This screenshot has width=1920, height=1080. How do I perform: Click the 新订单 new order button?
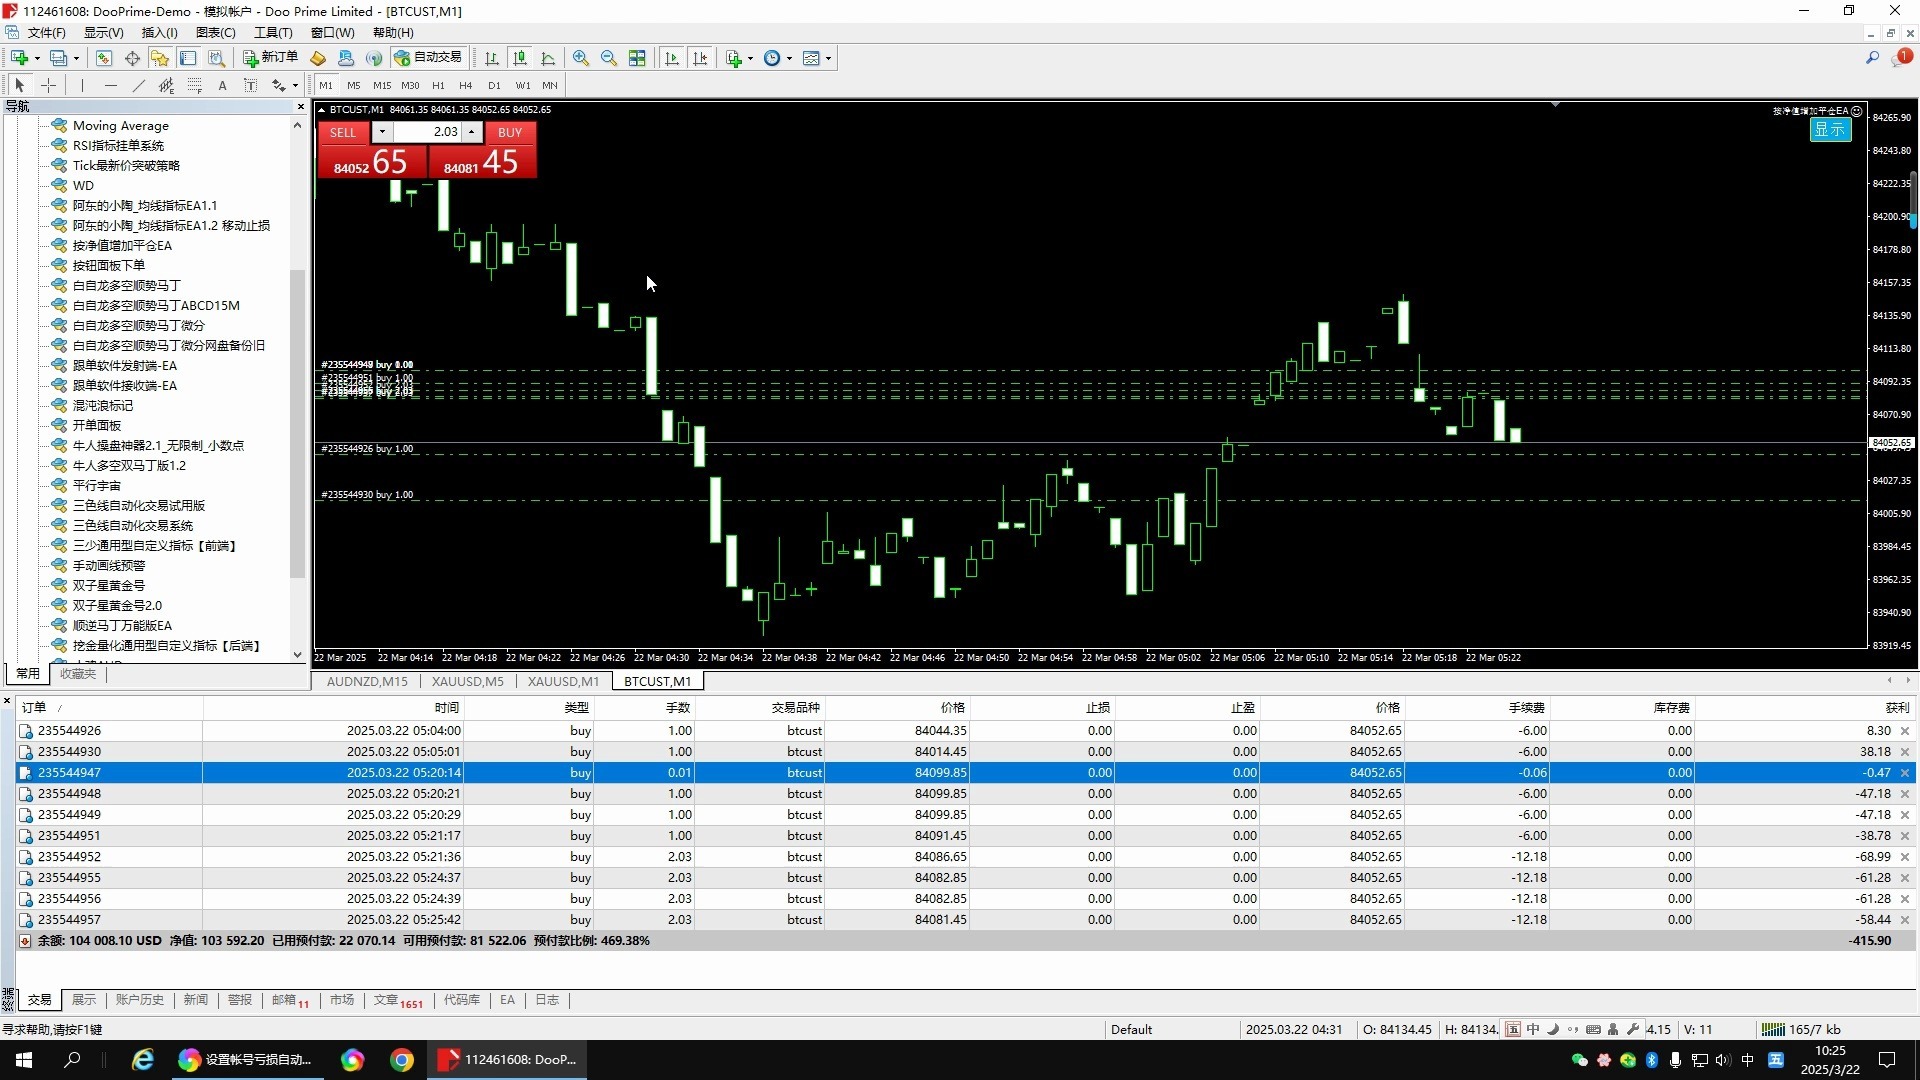pos(270,58)
